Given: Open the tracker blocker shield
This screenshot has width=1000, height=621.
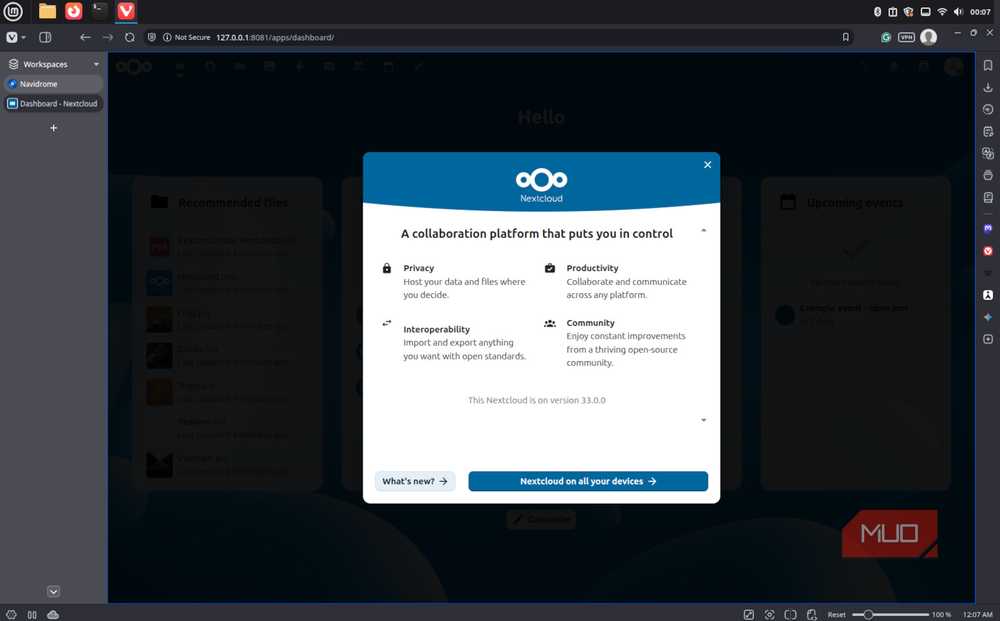Looking at the screenshot, I should (152, 38).
